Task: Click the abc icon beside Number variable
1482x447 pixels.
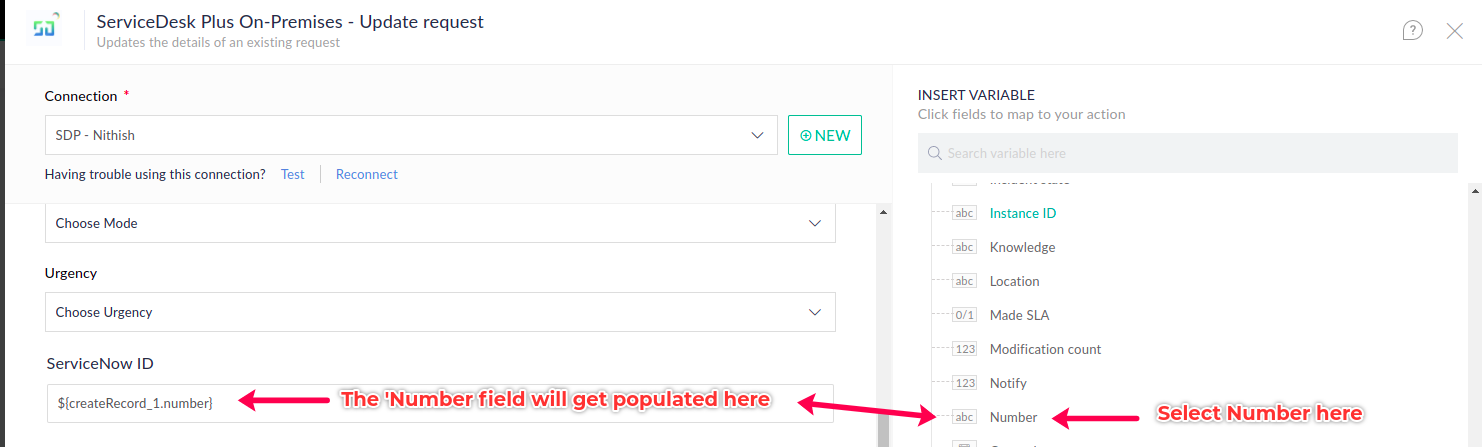Action: click(964, 417)
